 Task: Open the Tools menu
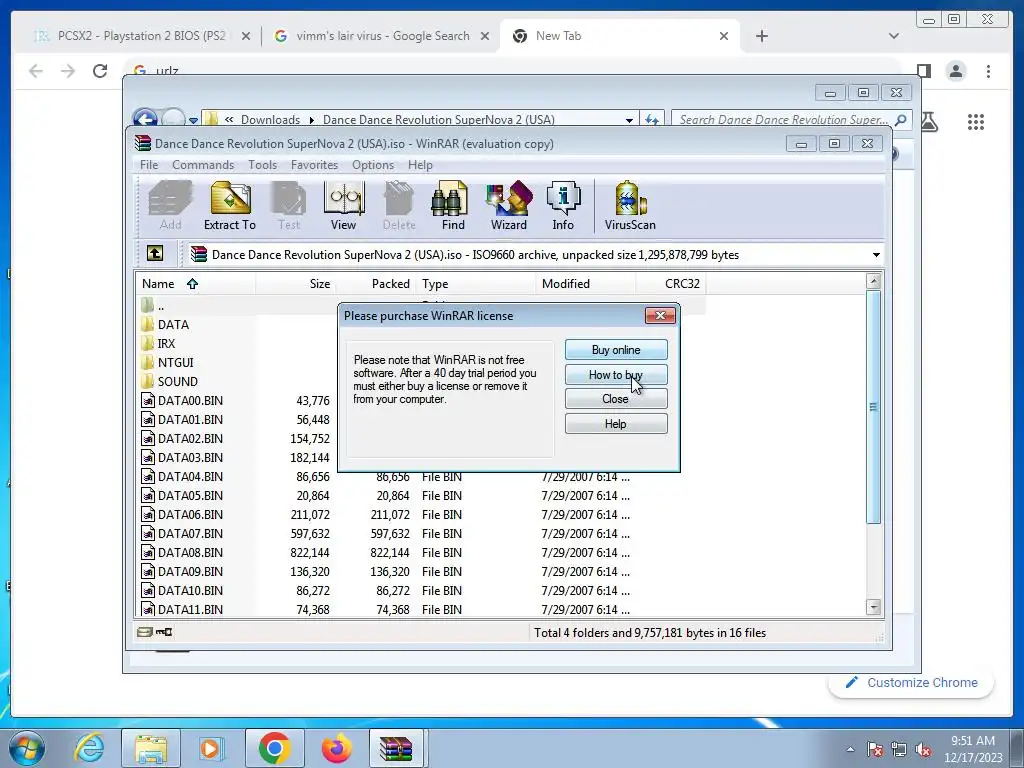coord(263,165)
